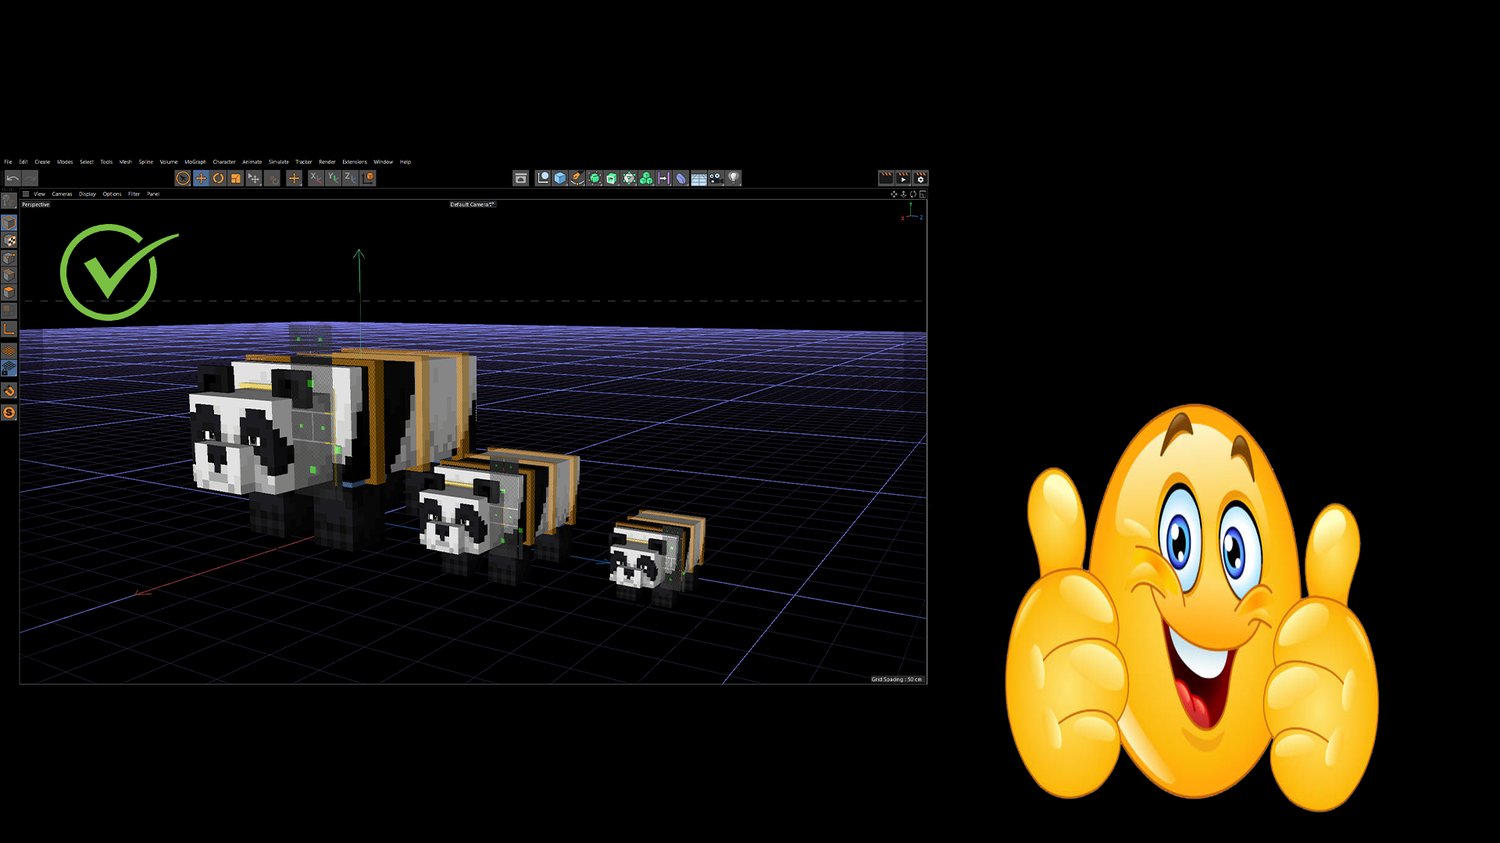This screenshot has height=843, width=1500.
Task: Open the Spline menu
Action: (x=146, y=162)
